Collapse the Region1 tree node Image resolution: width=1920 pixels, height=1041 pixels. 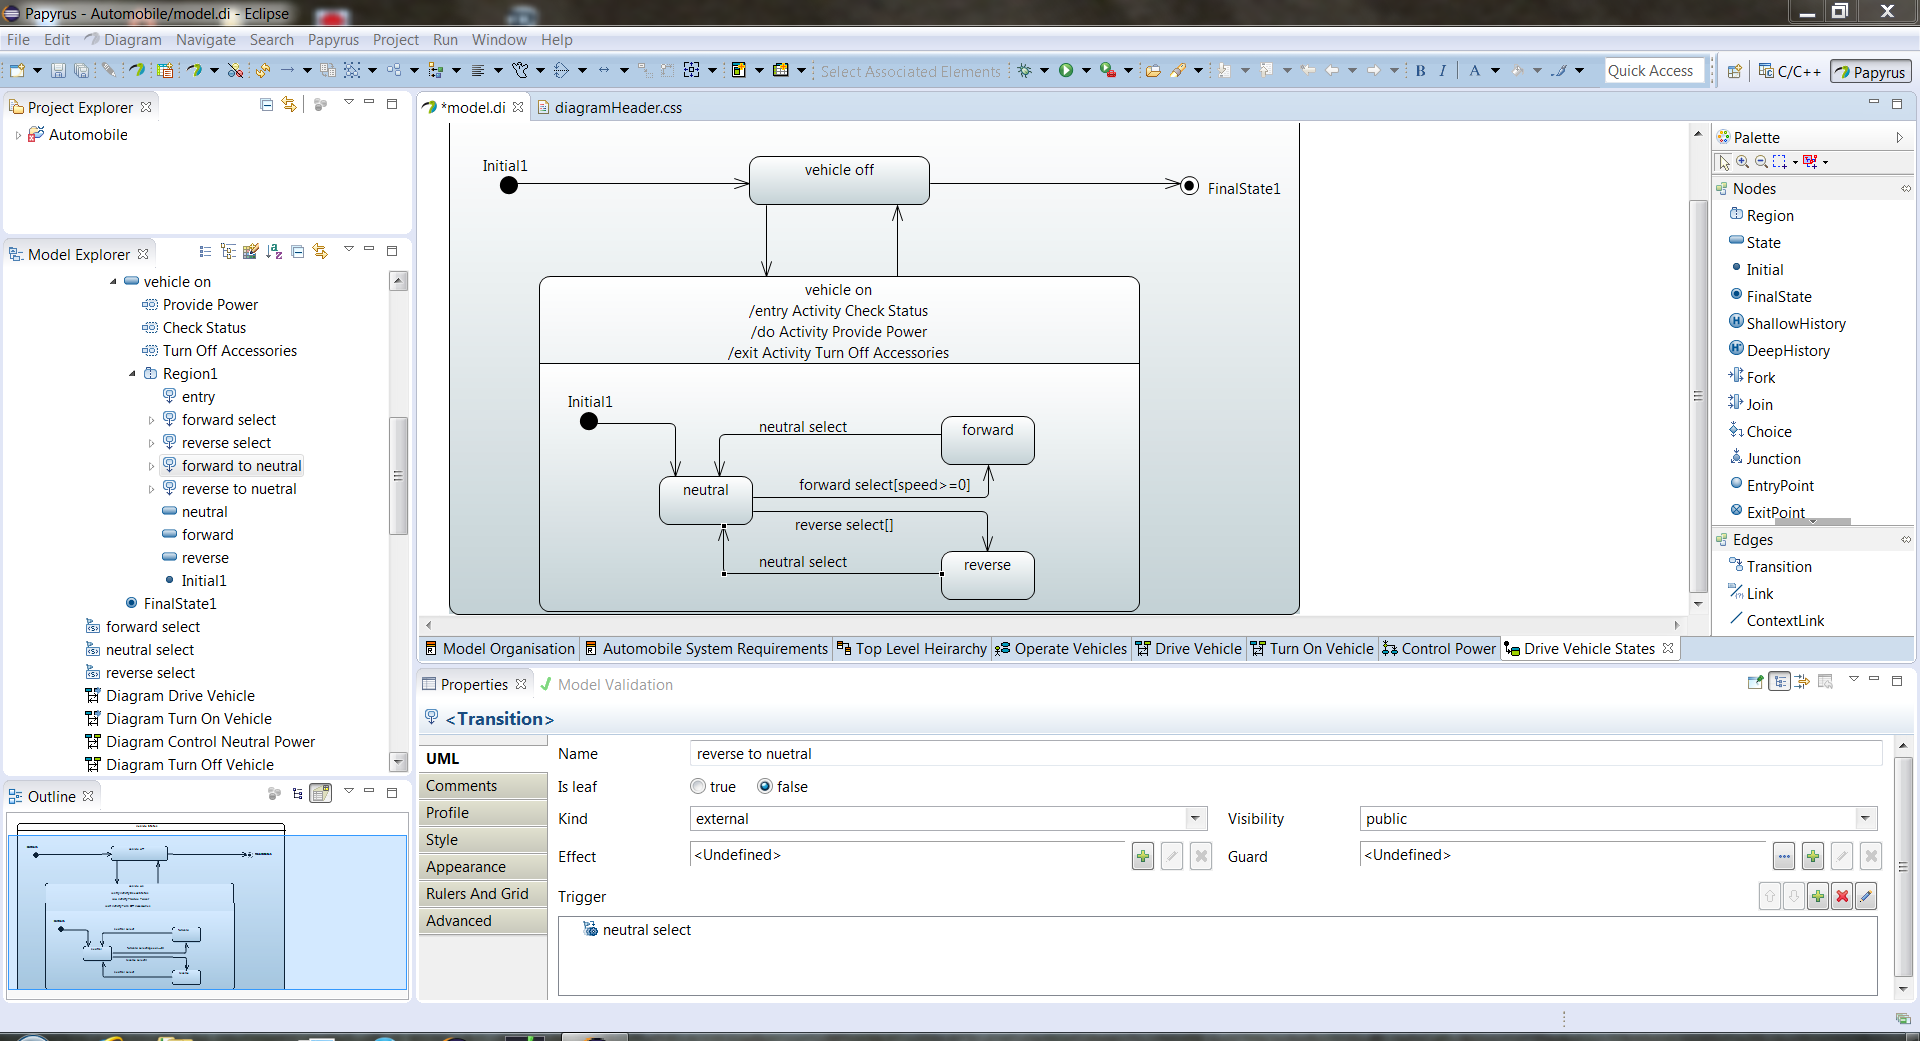(132, 374)
